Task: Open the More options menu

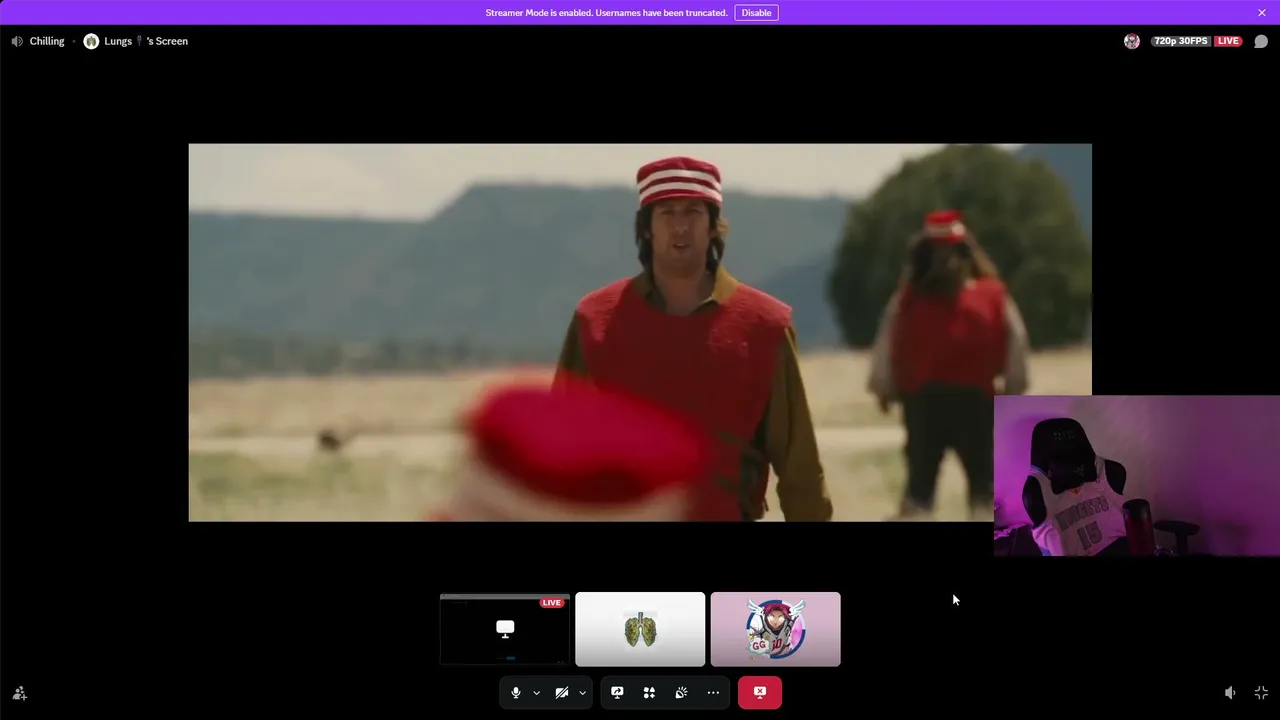Action: coord(713,692)
